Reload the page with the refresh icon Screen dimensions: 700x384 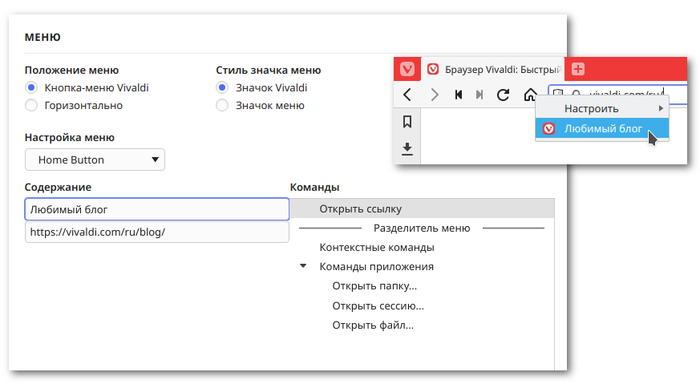pos(503,95)
